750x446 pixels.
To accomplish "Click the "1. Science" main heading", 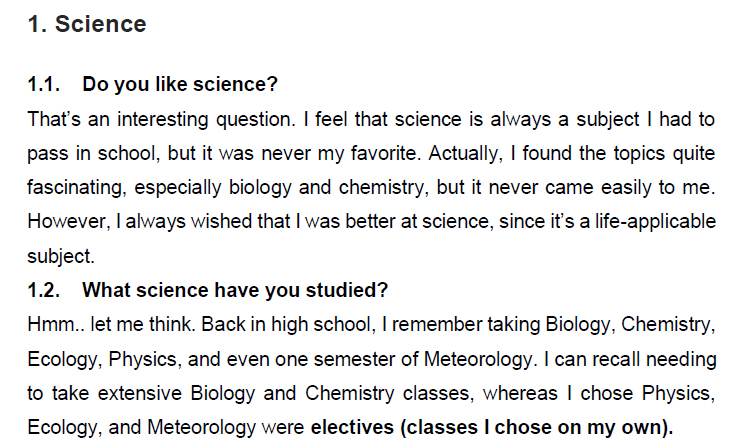I will [x=87, y=24].
